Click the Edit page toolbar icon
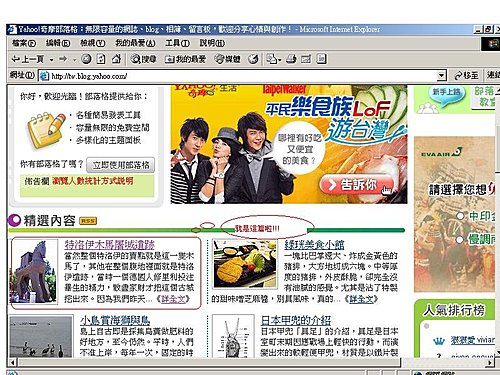 [306, 59]
